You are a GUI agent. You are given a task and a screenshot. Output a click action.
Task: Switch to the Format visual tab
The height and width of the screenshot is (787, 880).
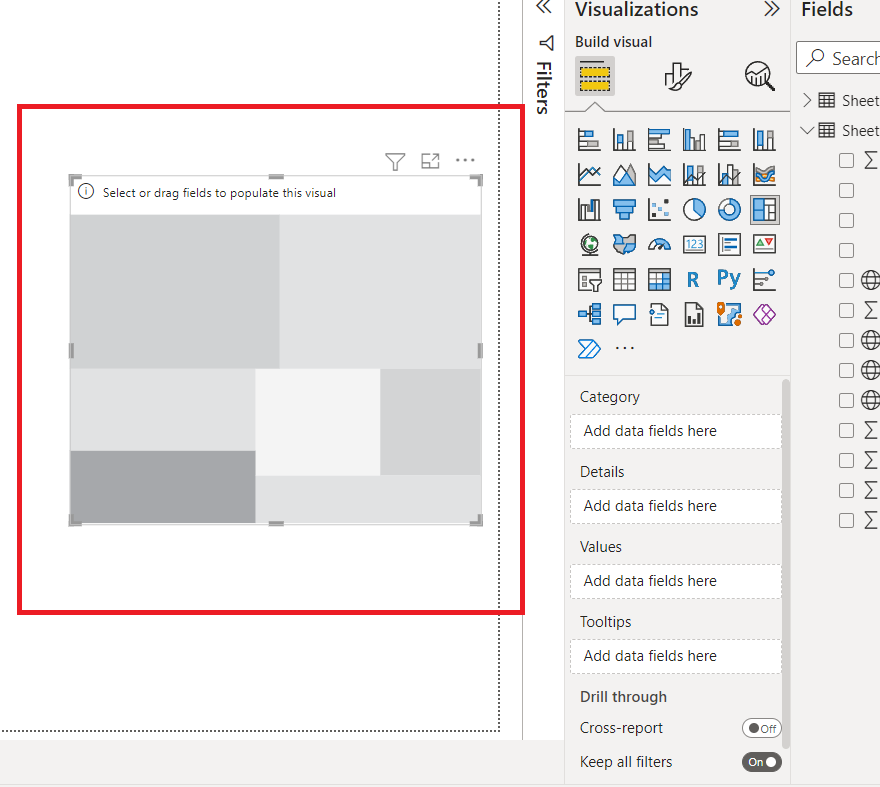[677, 76]
